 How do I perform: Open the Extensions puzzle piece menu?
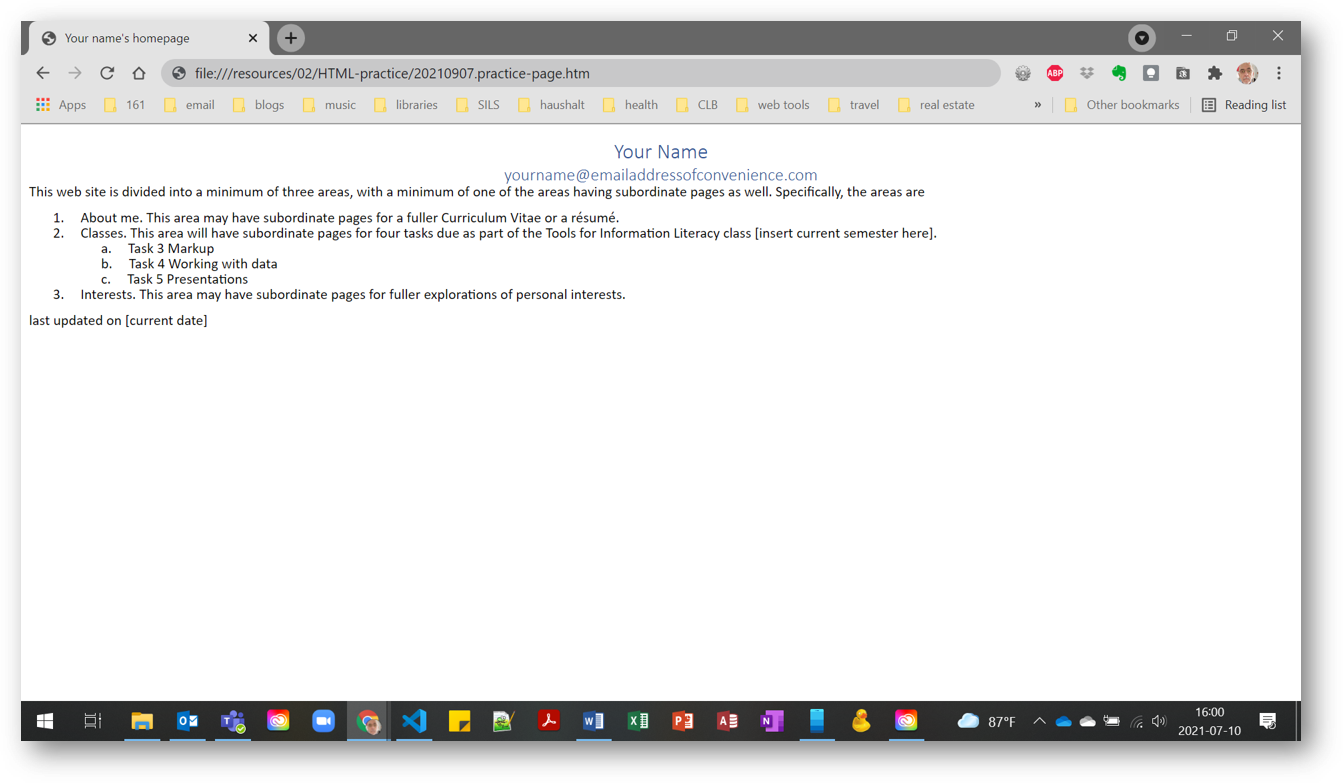pos(1215,73)
